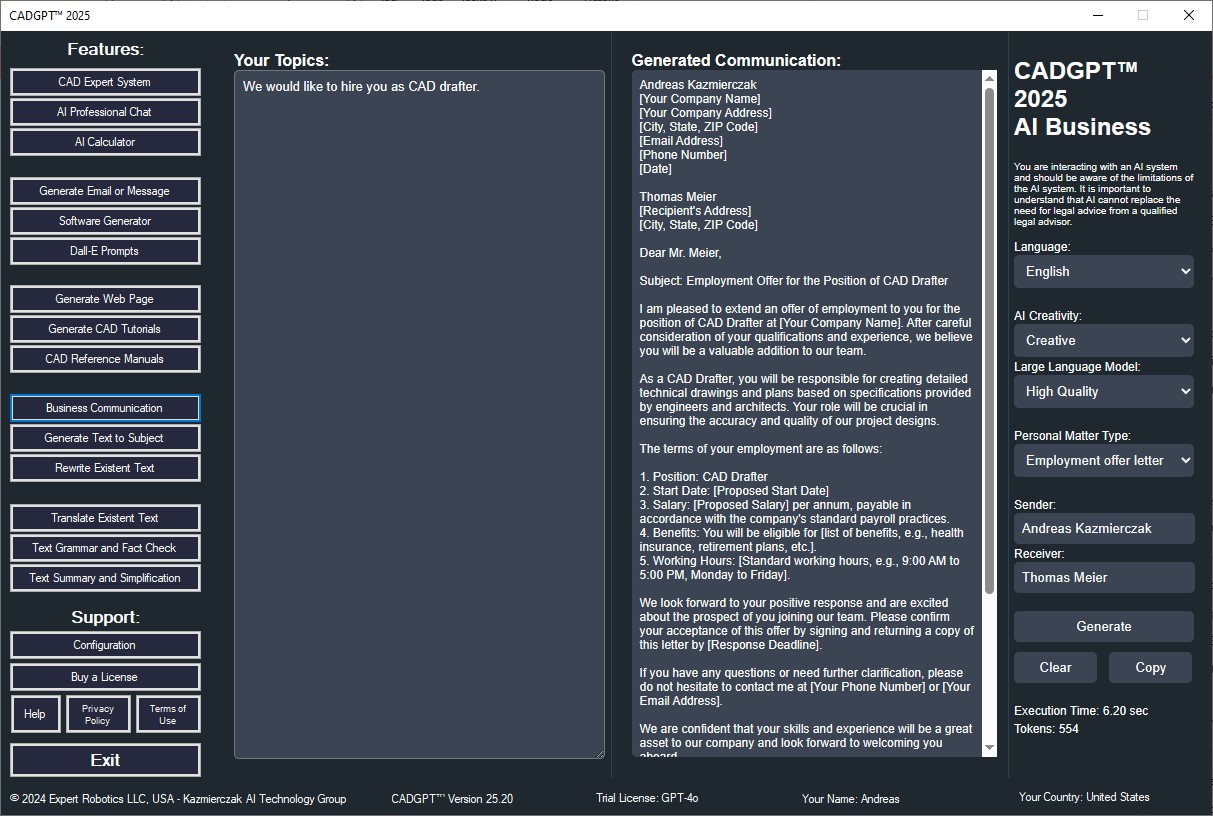
Task: Click the Generate button
Action: click(1104, 626)
